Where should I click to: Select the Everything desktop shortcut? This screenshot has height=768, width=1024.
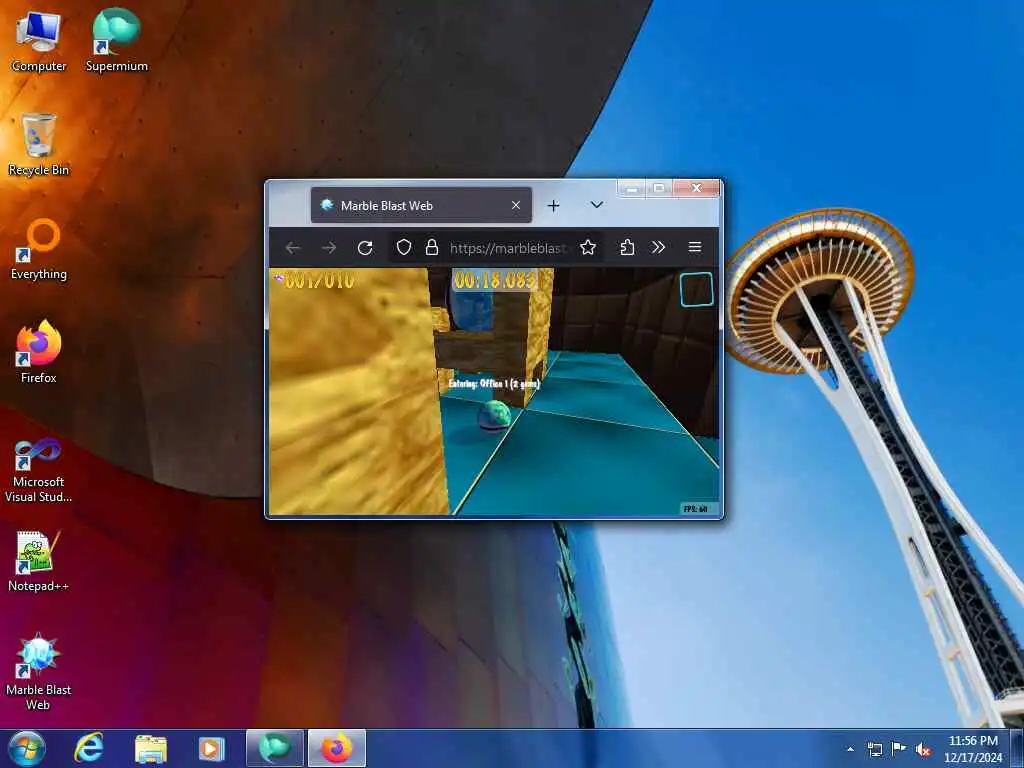tap(39, 249)
